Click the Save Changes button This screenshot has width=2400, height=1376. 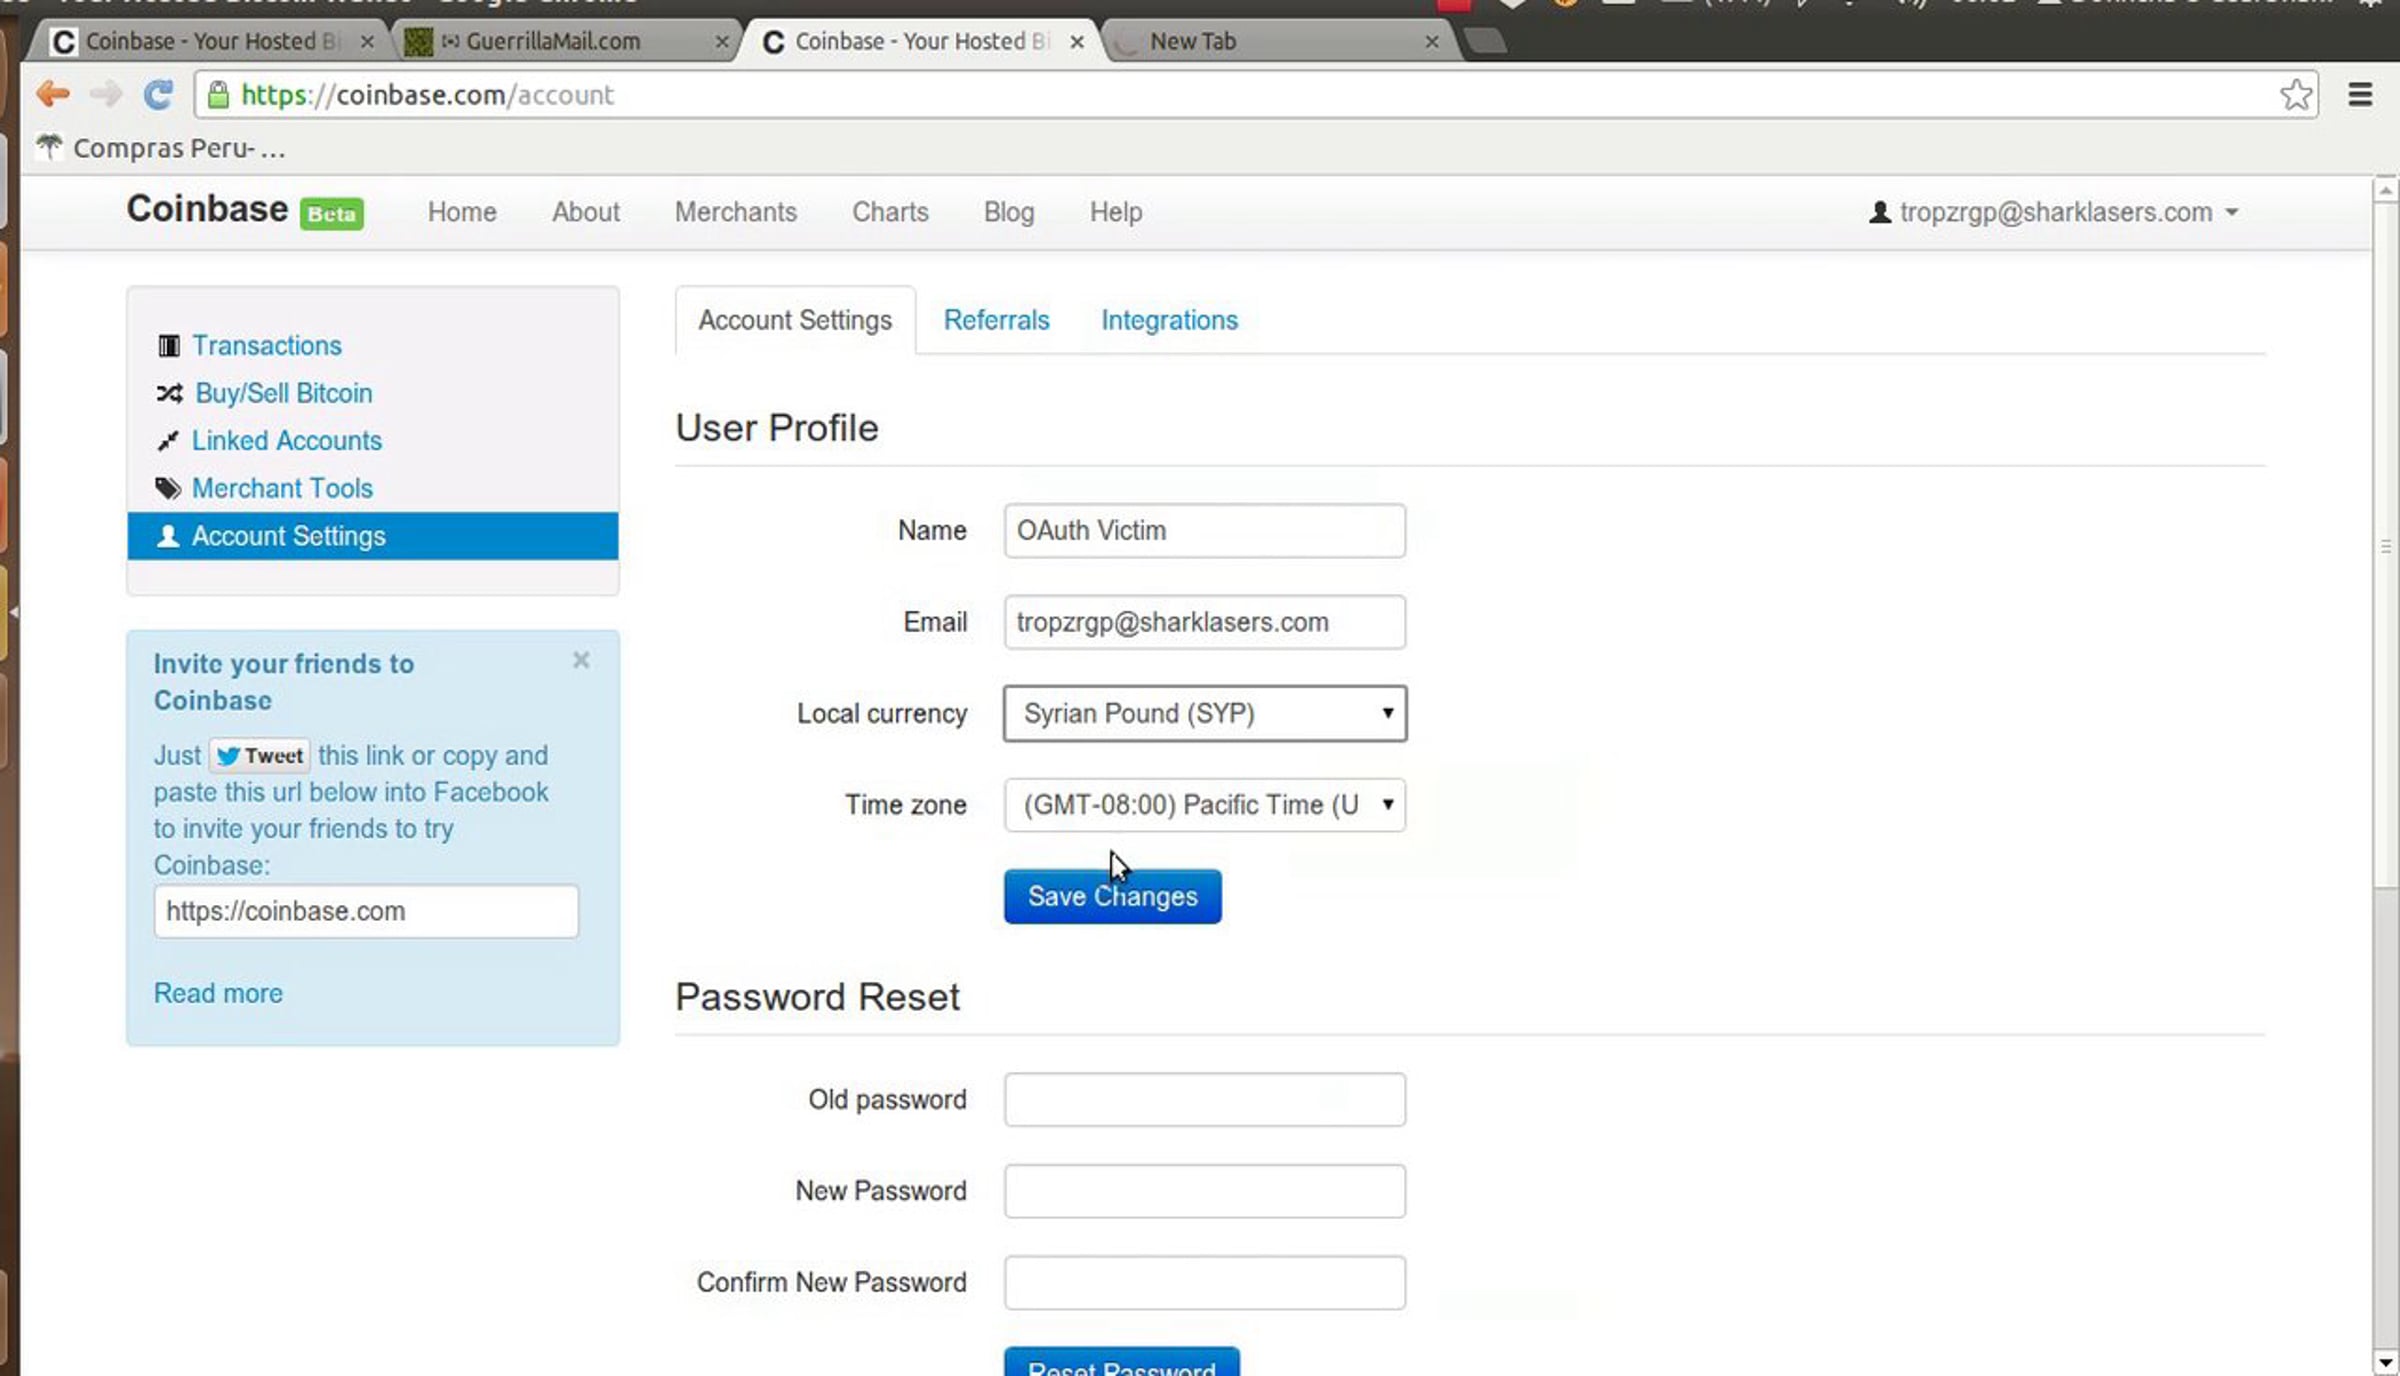click(1112, 896)
